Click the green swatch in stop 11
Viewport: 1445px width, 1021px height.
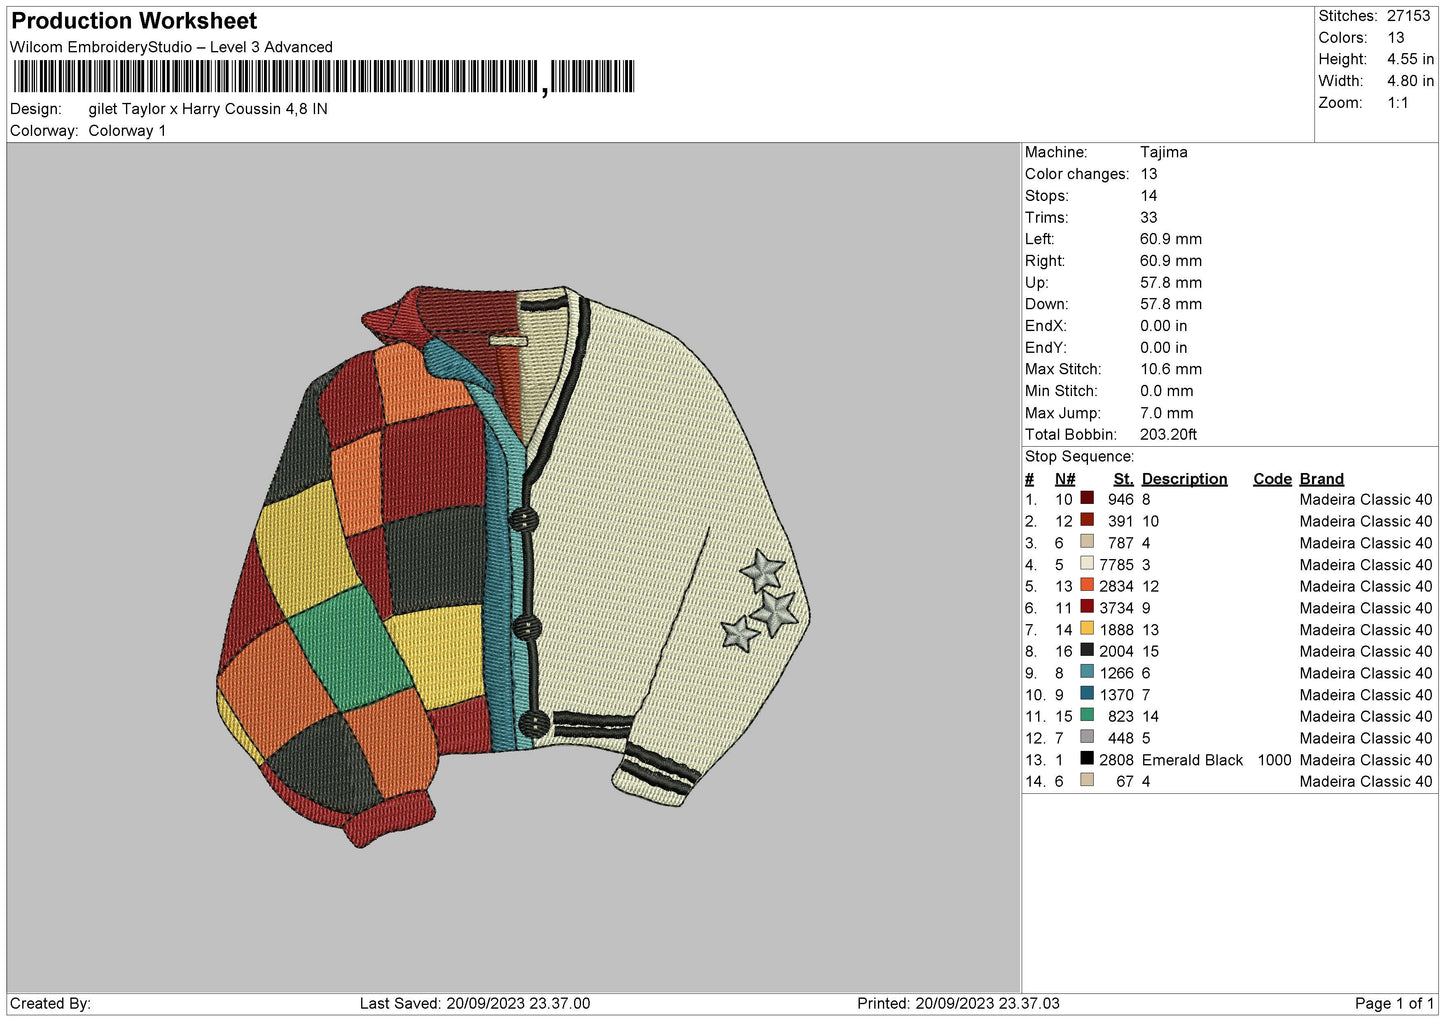(1087, 715)
